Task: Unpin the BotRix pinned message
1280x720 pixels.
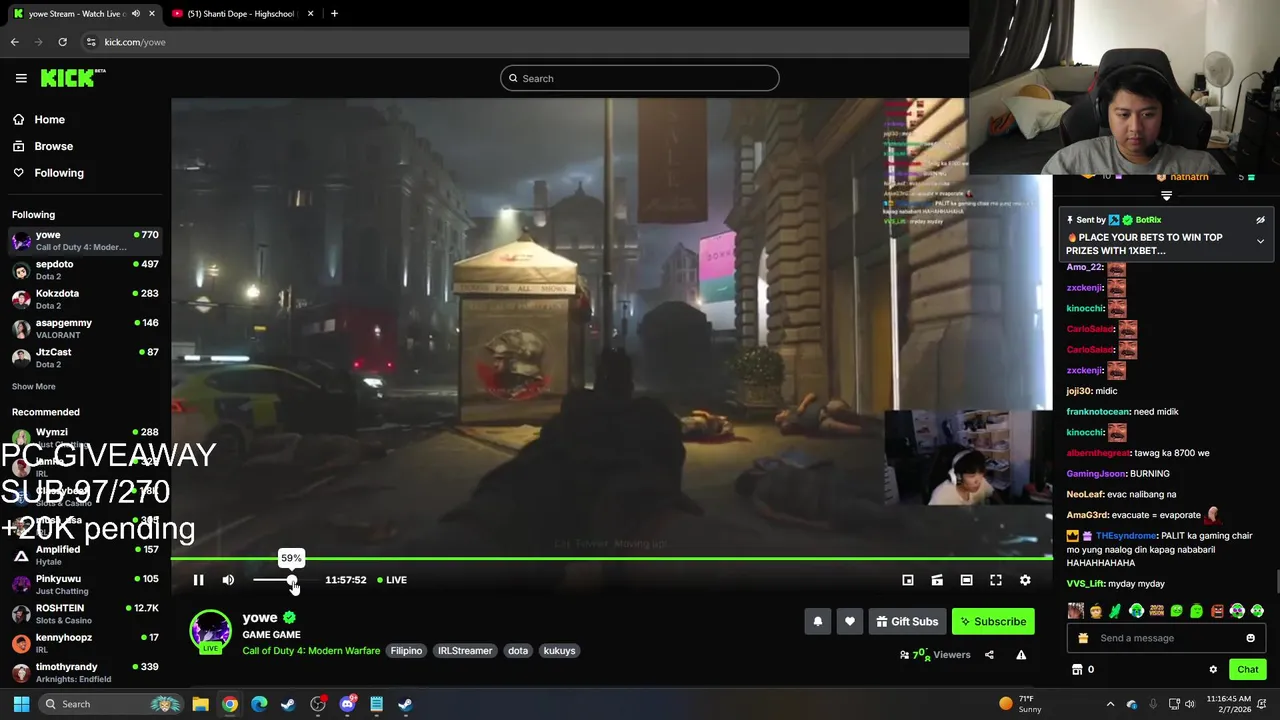Action: 1260,220
